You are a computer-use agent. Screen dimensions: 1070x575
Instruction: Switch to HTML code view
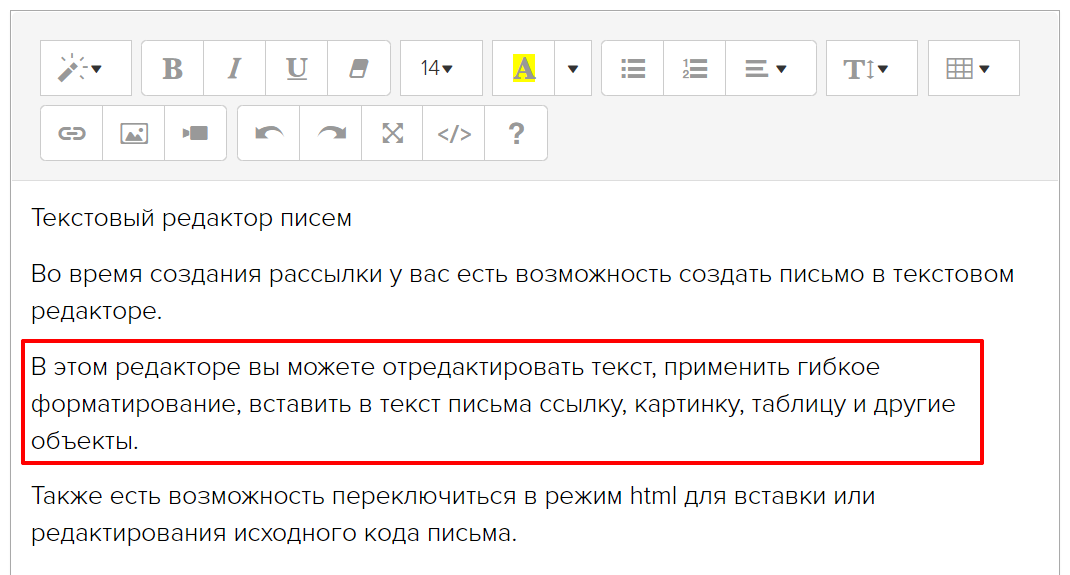tap(454, 133)
